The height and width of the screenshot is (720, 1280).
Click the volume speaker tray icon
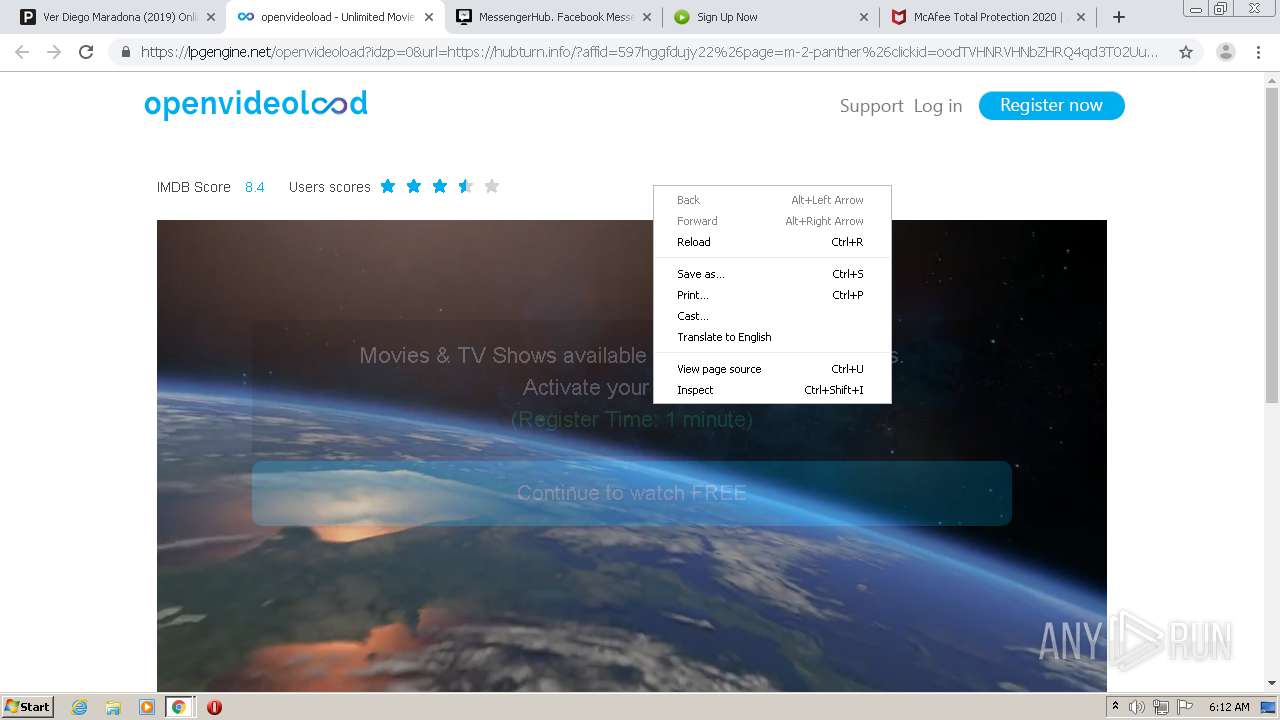(x=1137, y=707)
